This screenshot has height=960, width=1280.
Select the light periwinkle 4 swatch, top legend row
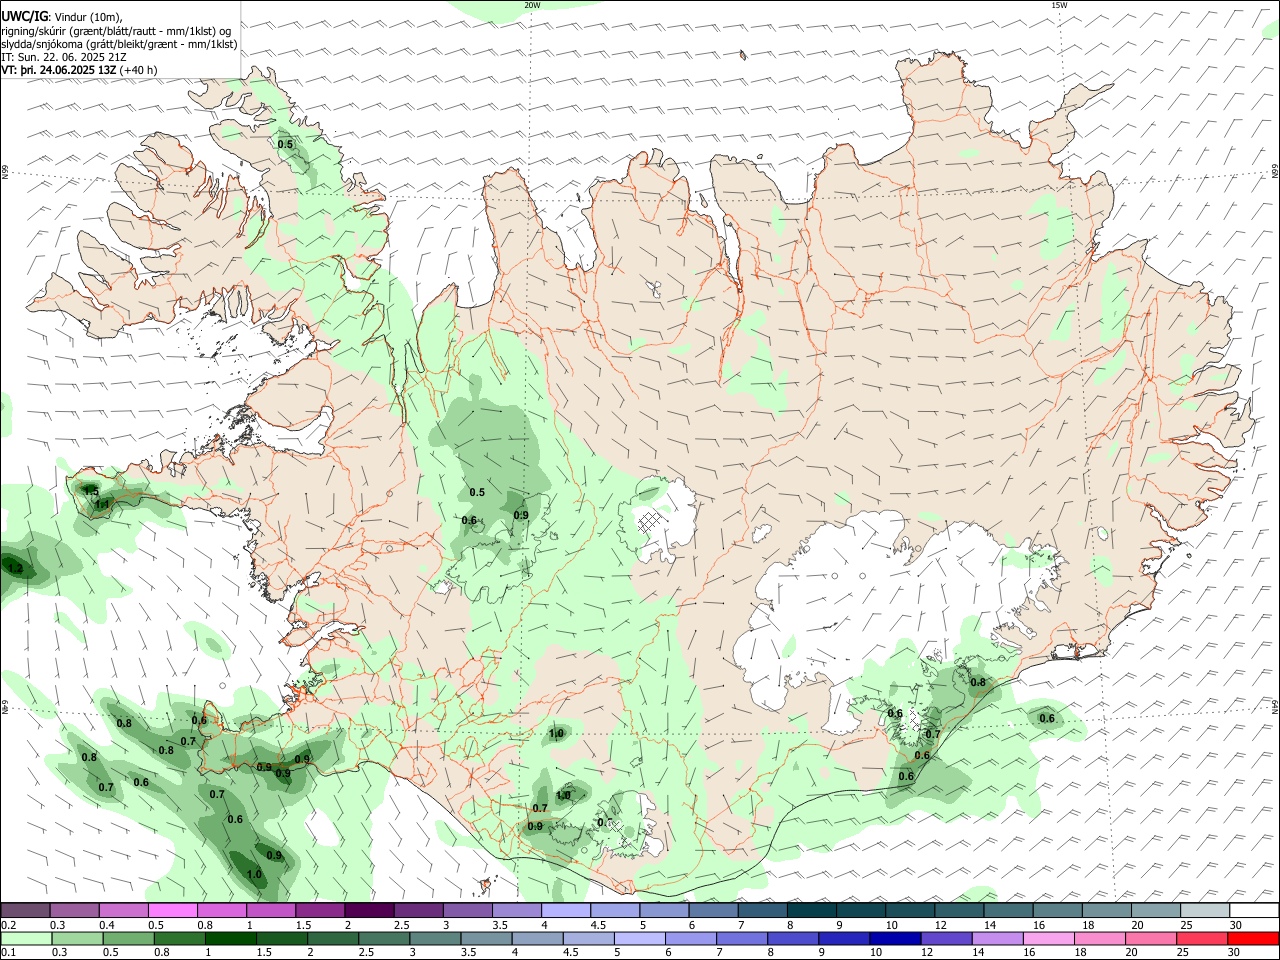point(566,911)
